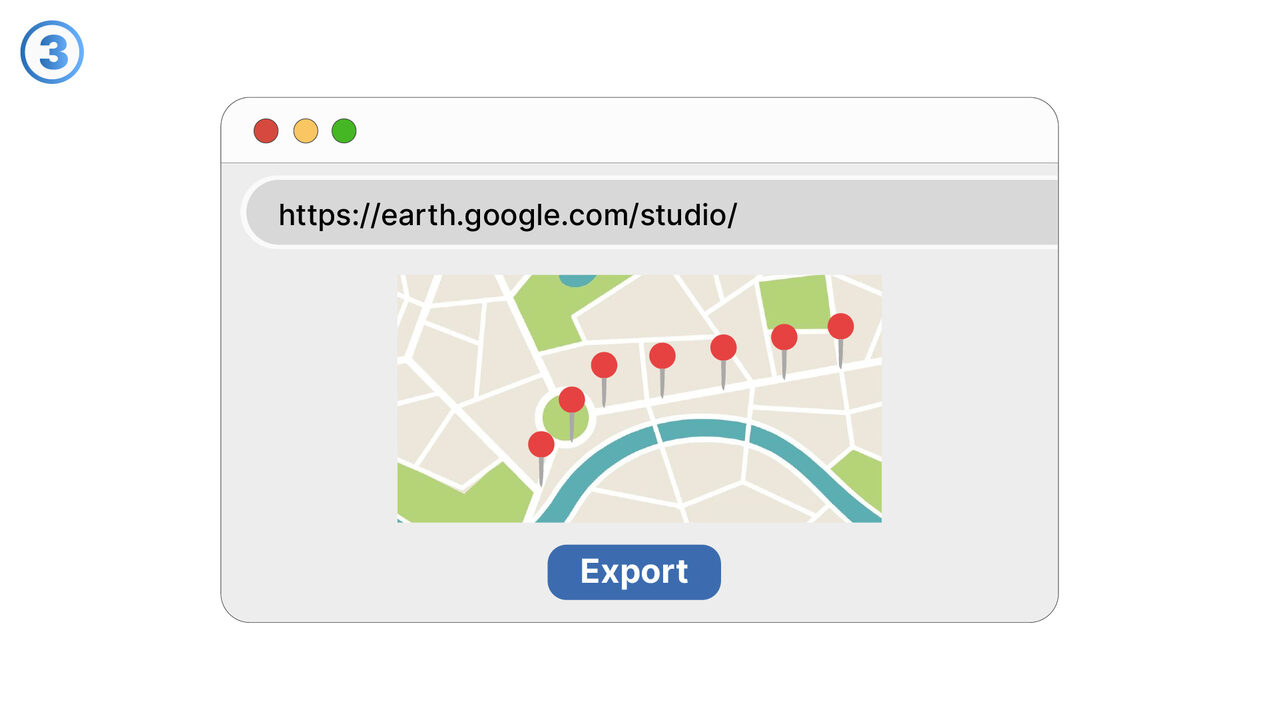Click the pin on the green roundabout
This screenshot has width=1279, height=720.
572,399
